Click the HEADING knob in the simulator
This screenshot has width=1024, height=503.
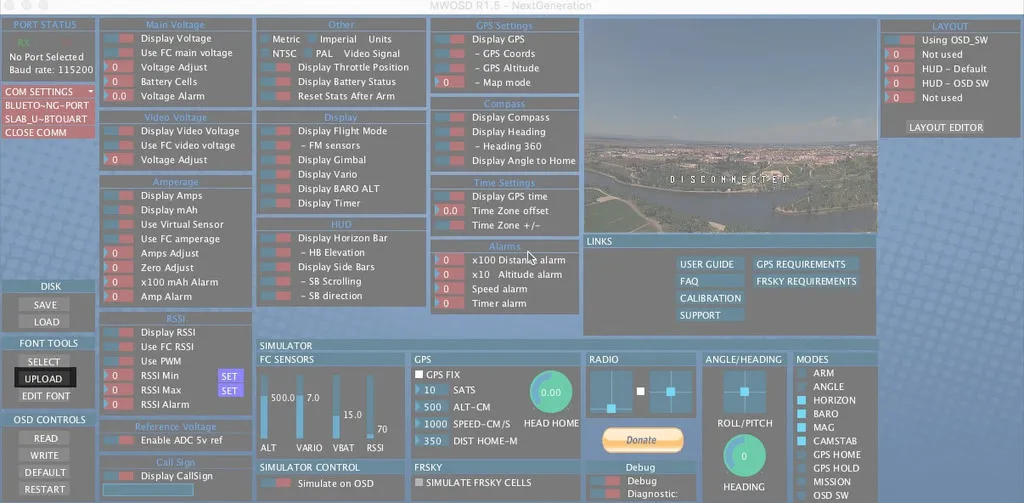point(744,457)
